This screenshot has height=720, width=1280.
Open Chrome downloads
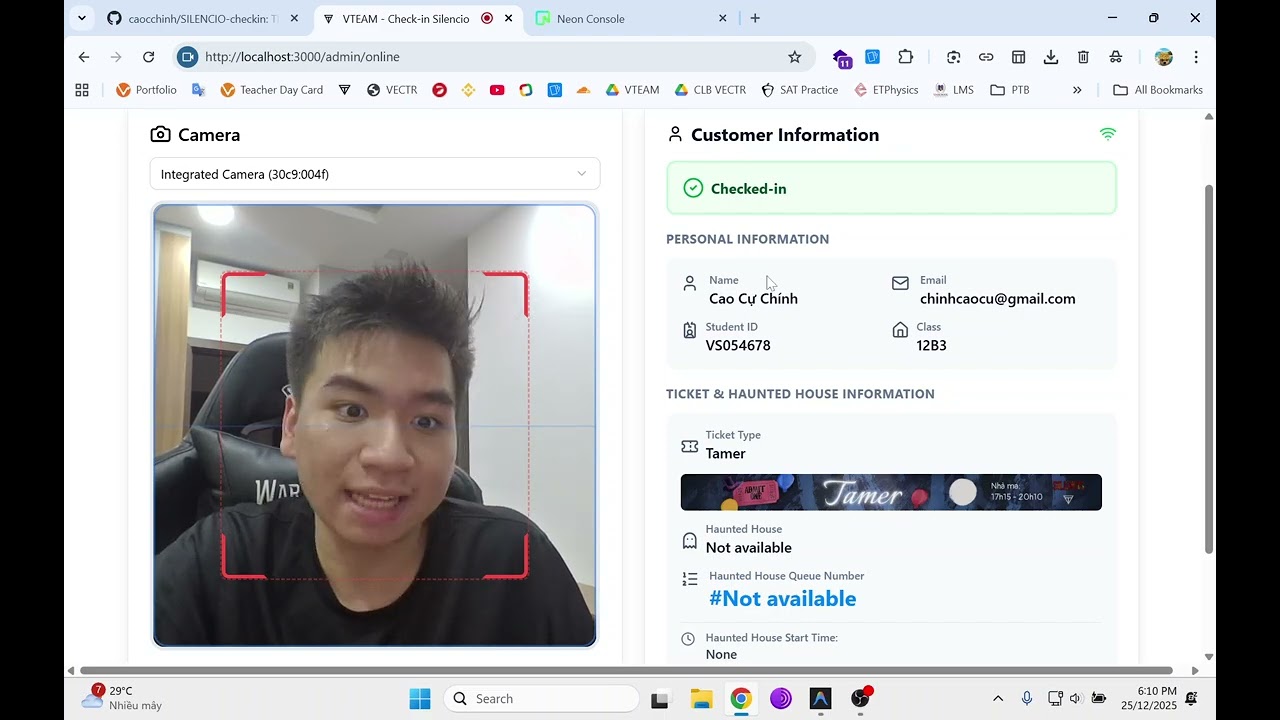click(1051, 57)
